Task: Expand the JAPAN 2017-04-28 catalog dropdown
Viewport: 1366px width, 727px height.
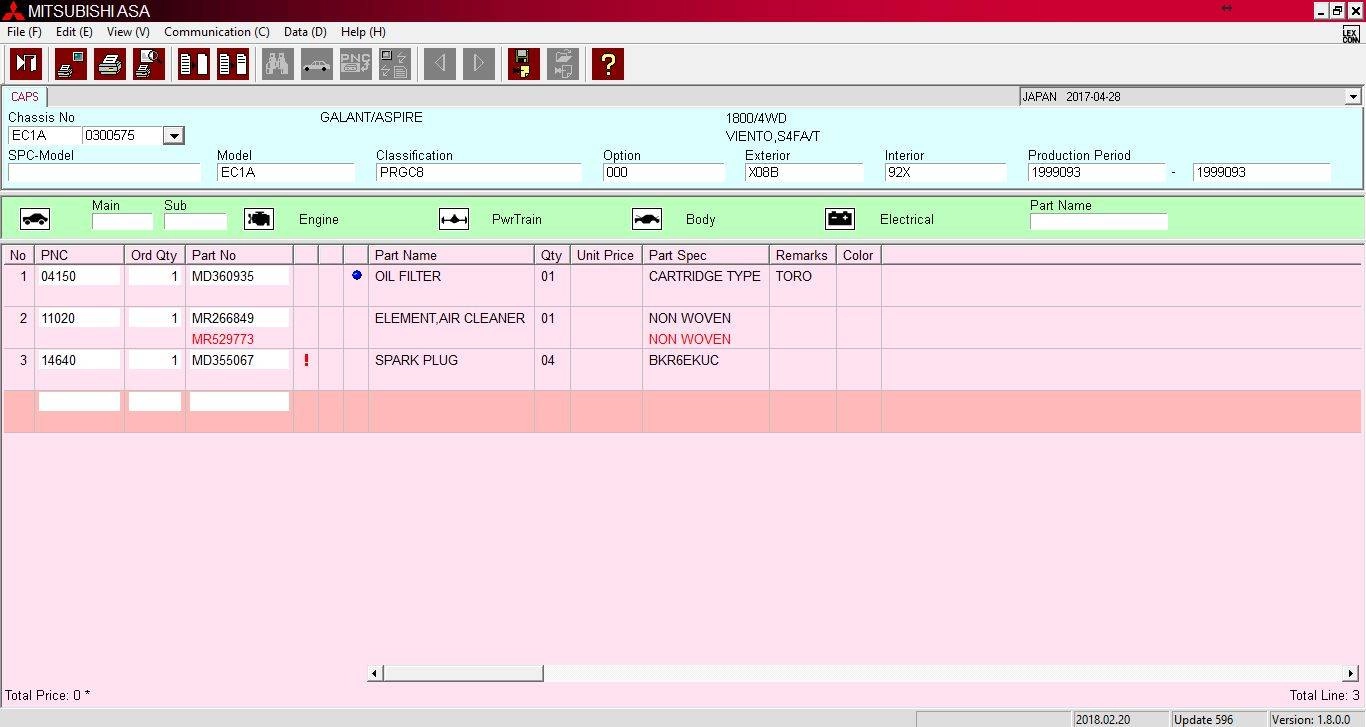Action: point(1353,97)
